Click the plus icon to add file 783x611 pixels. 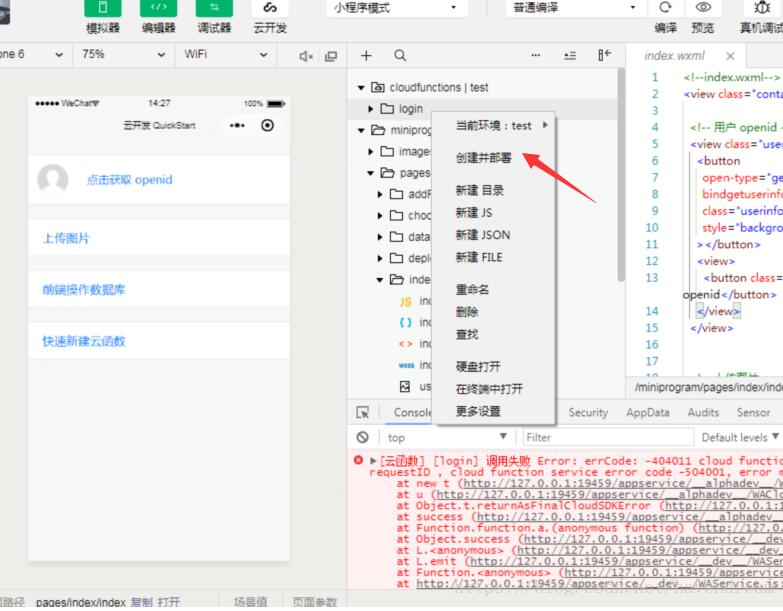(366, 56)
